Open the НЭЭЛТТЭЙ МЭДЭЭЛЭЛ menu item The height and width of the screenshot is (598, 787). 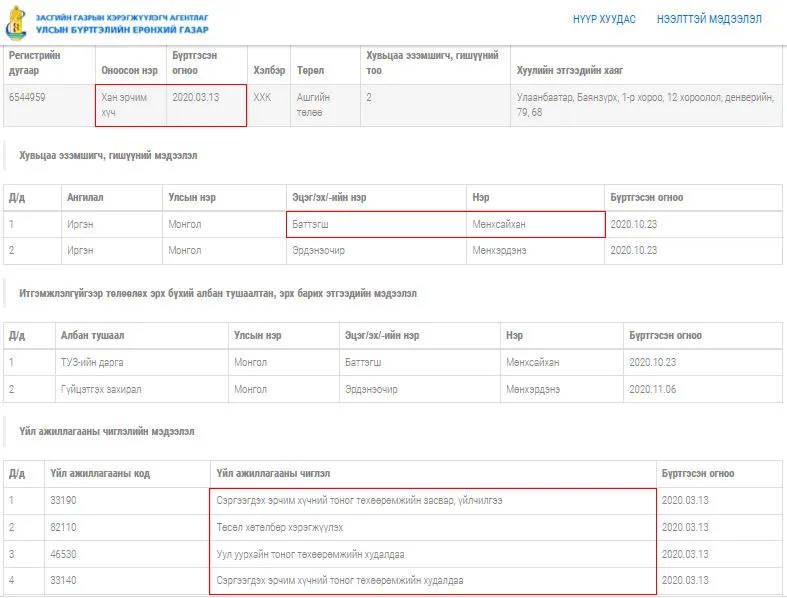[709, 19]
